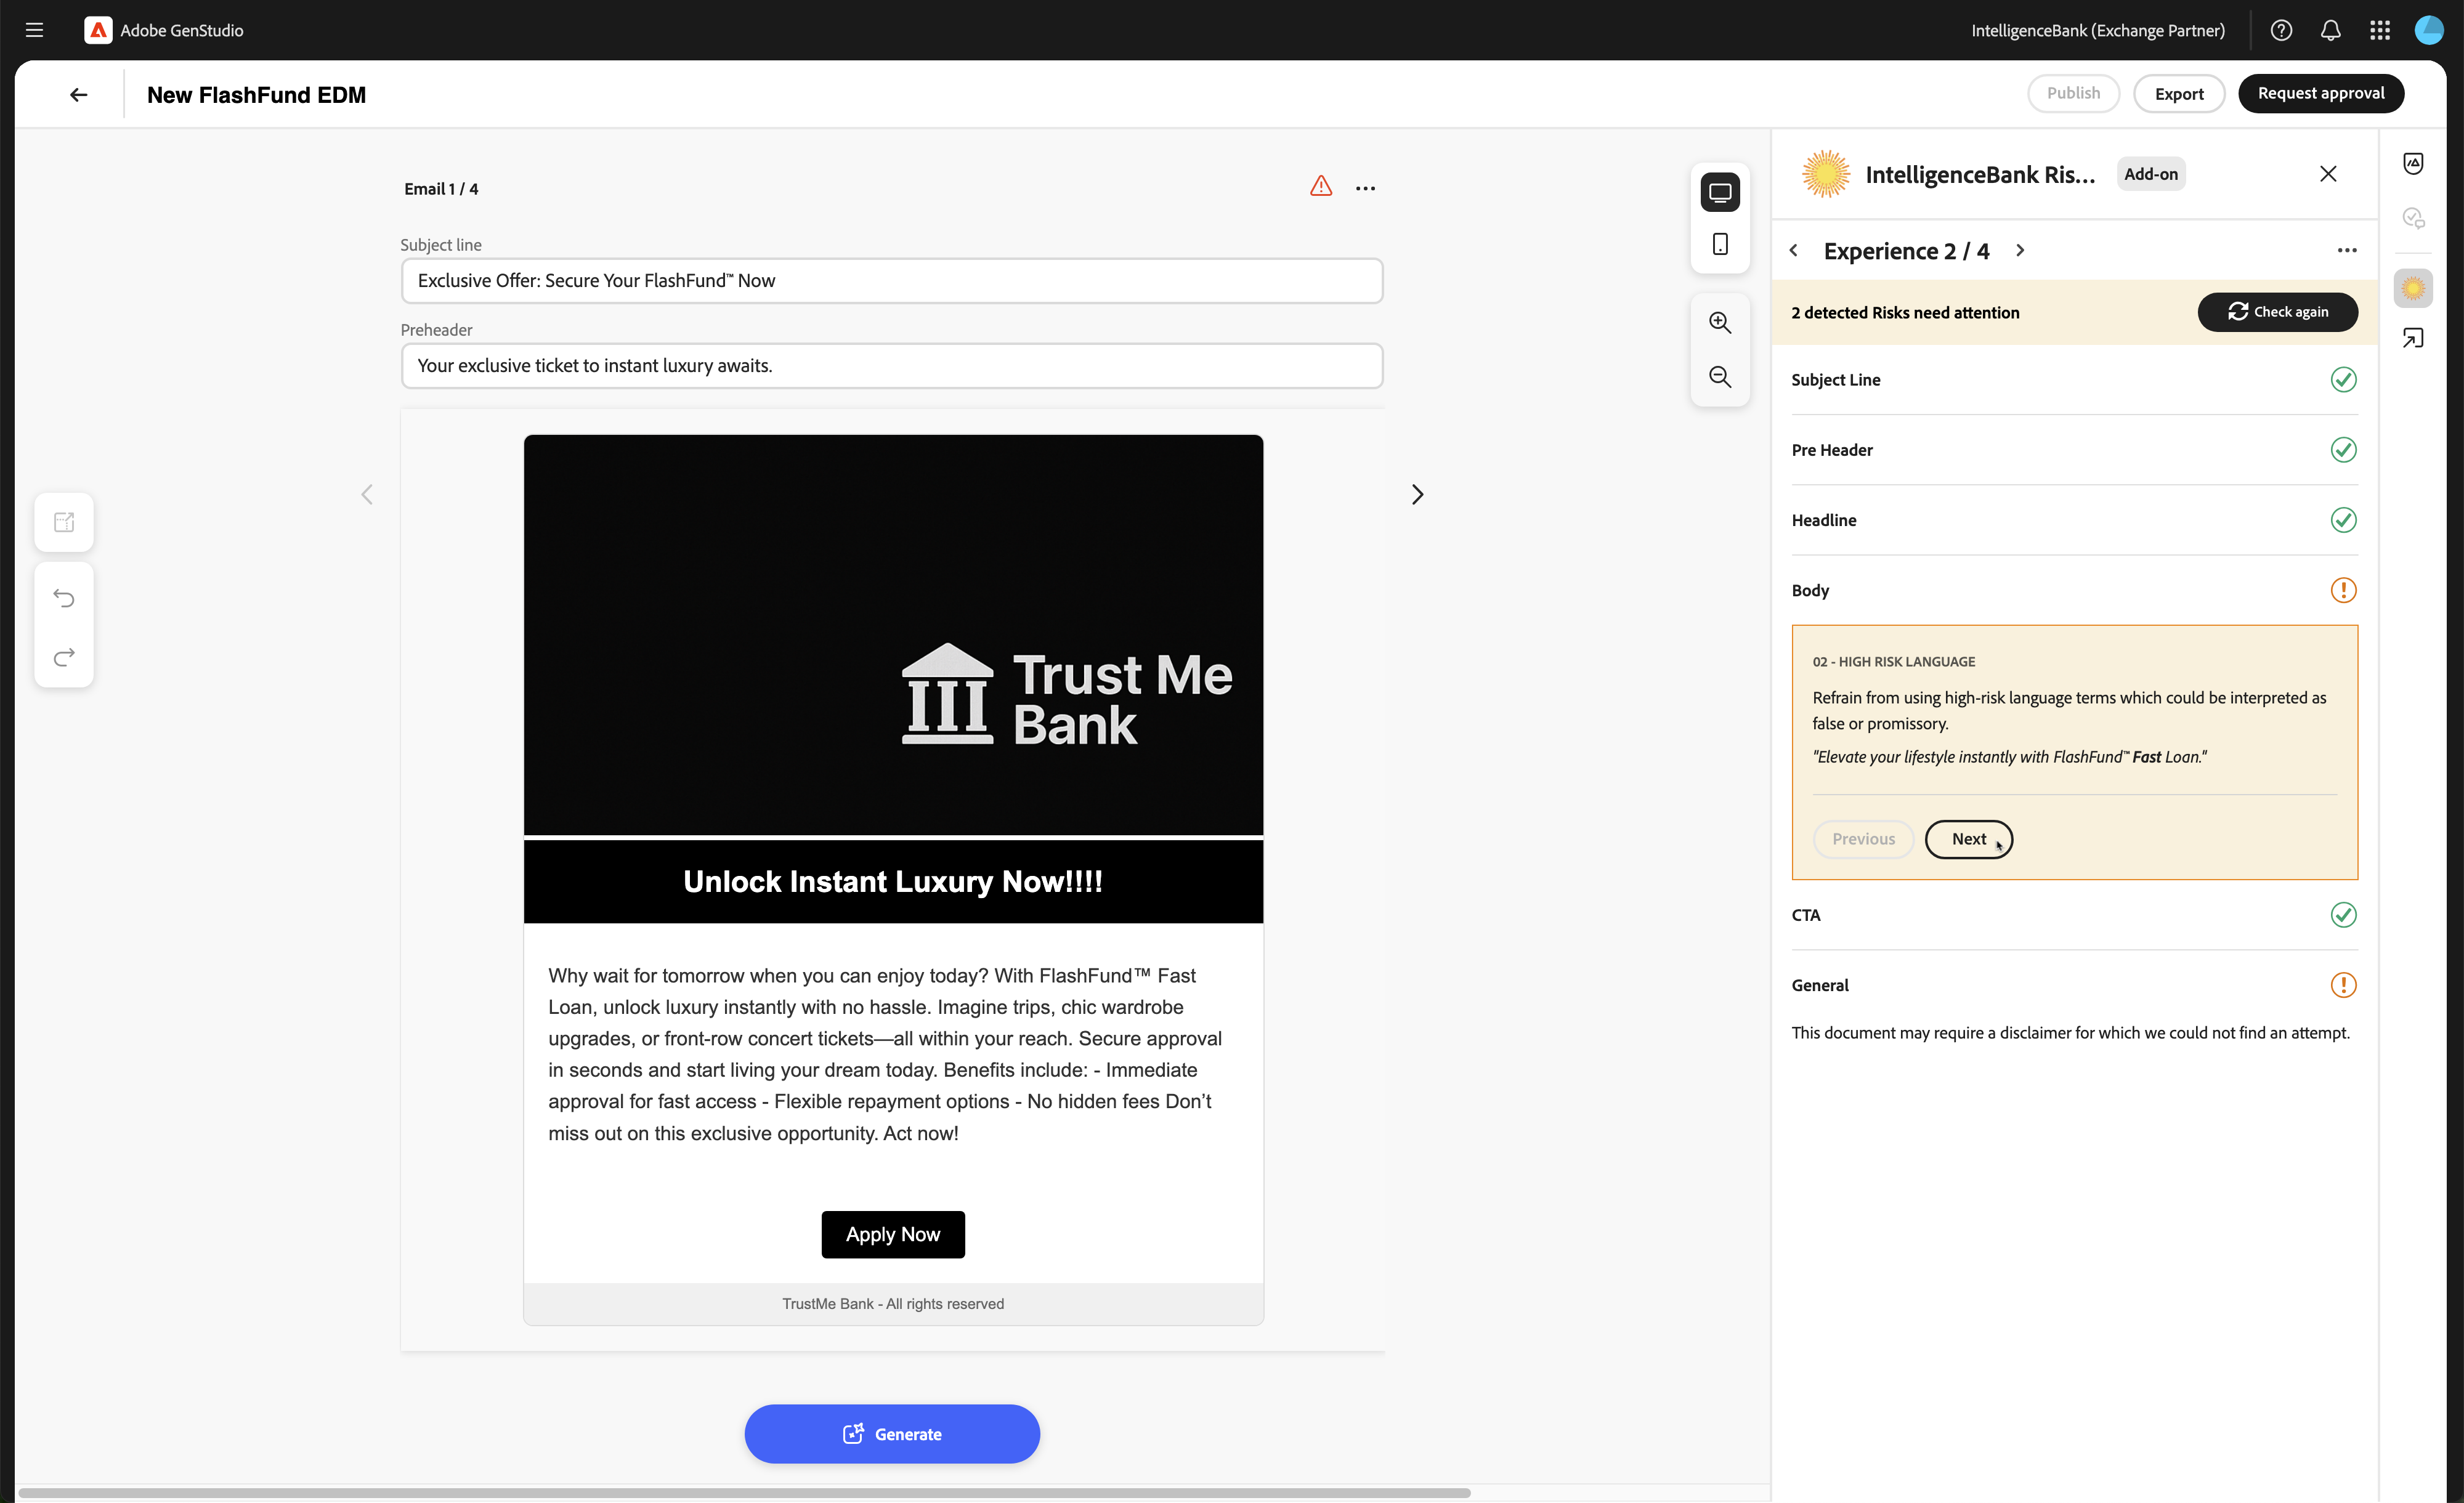
Task: Click the red warning triangle icon
Action: 1320,187
